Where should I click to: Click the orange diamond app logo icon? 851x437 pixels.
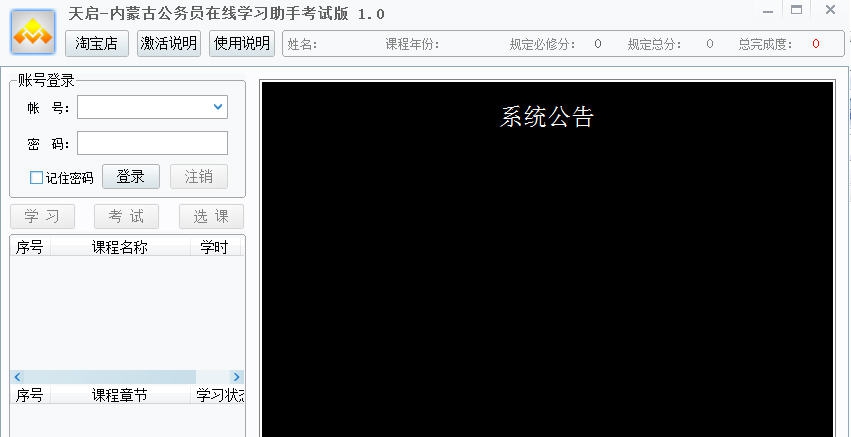pos(33,32)
